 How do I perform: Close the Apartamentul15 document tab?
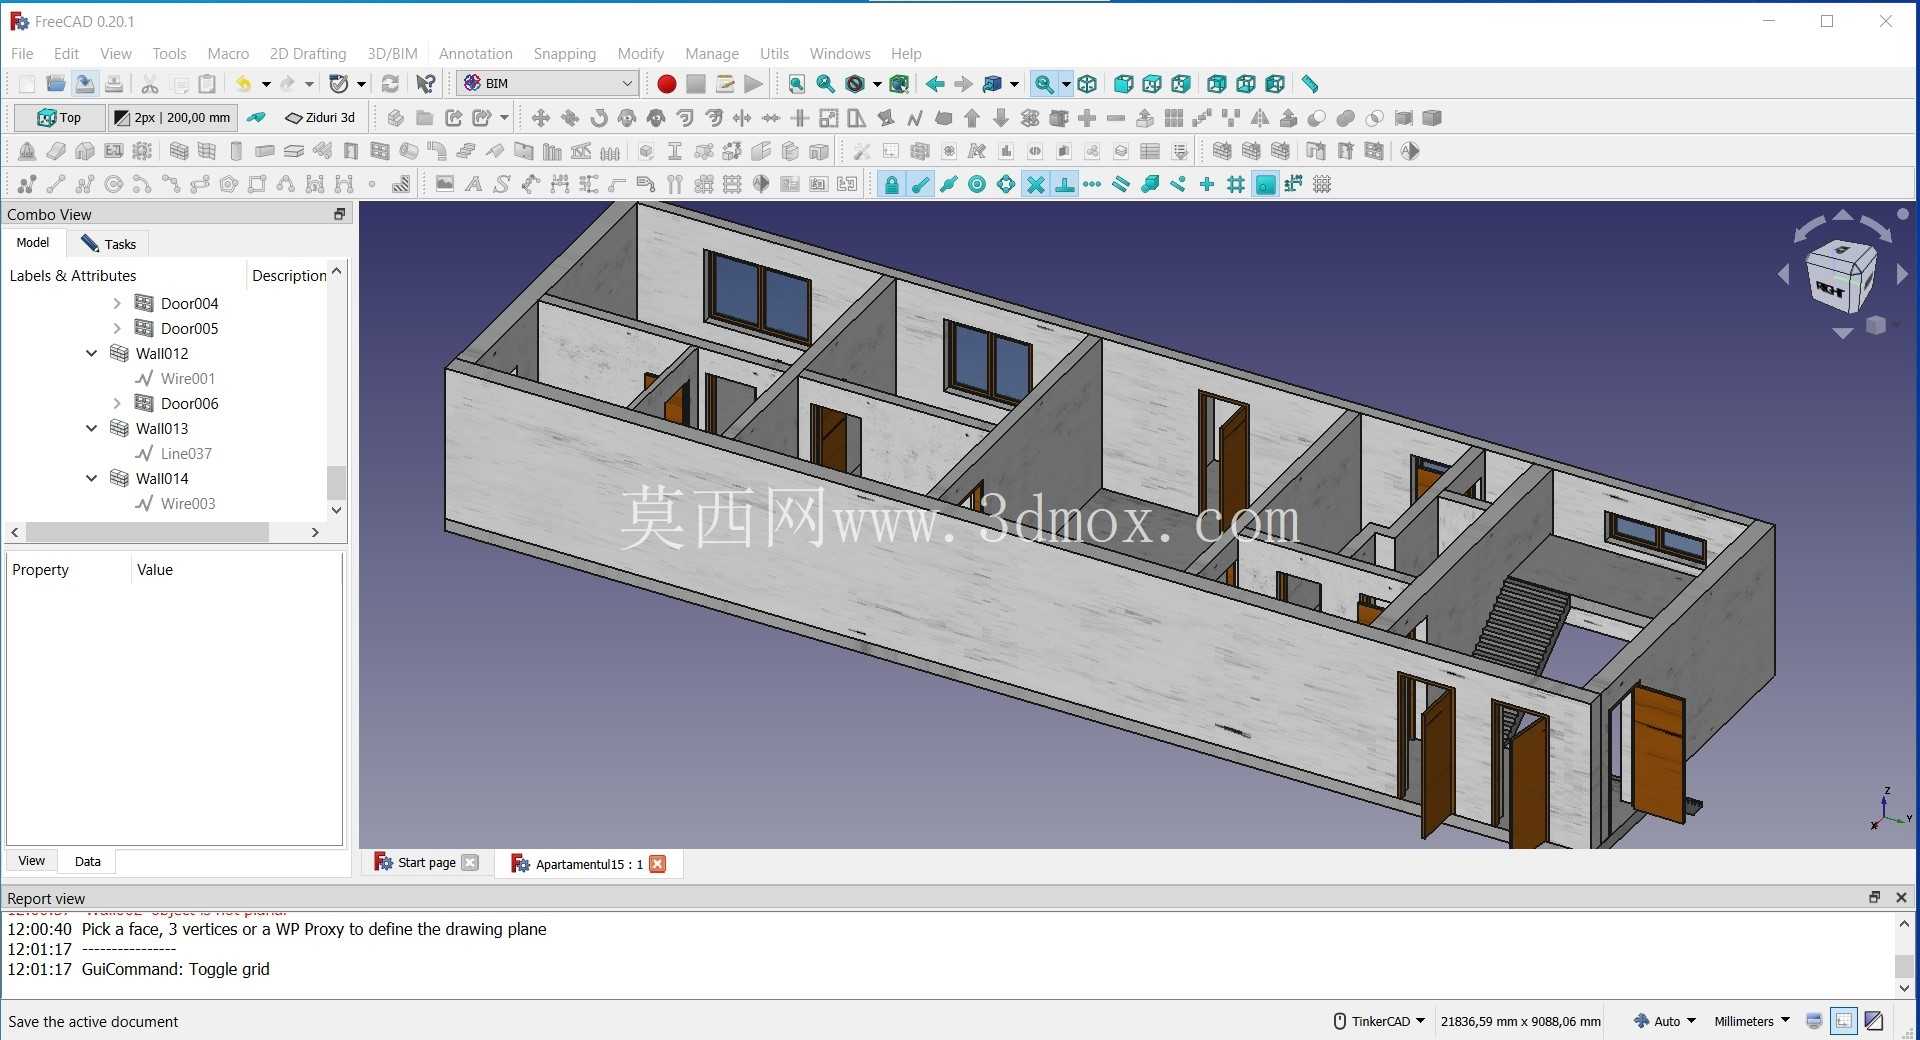657,864
